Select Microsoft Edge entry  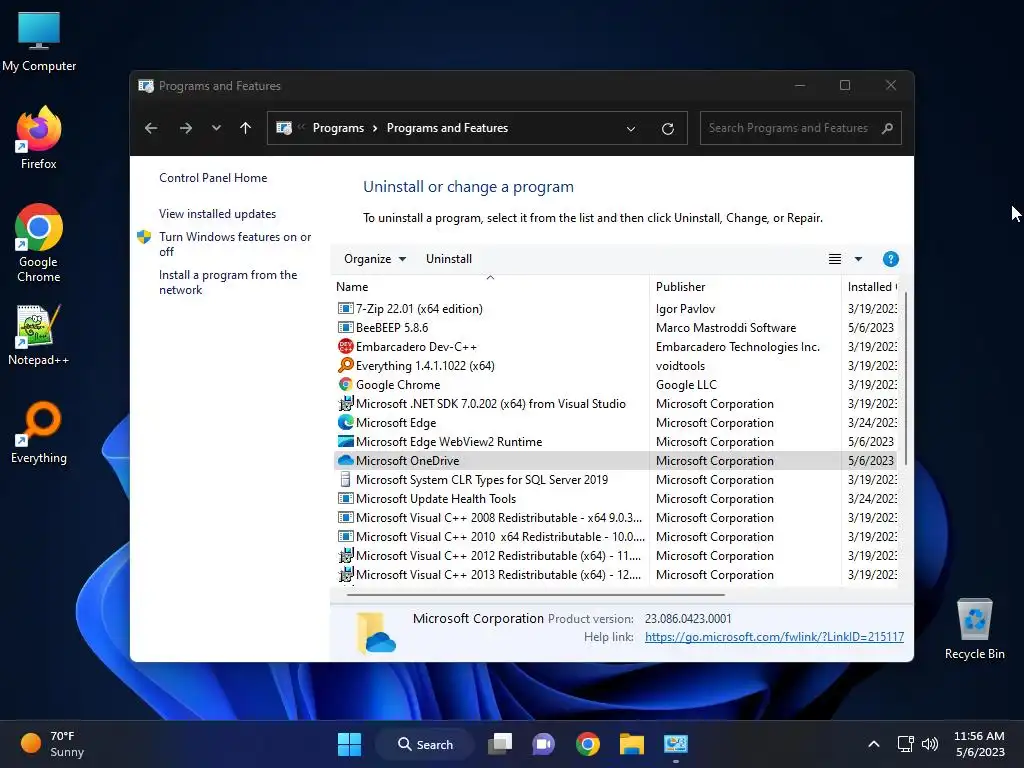coord(396,423)
